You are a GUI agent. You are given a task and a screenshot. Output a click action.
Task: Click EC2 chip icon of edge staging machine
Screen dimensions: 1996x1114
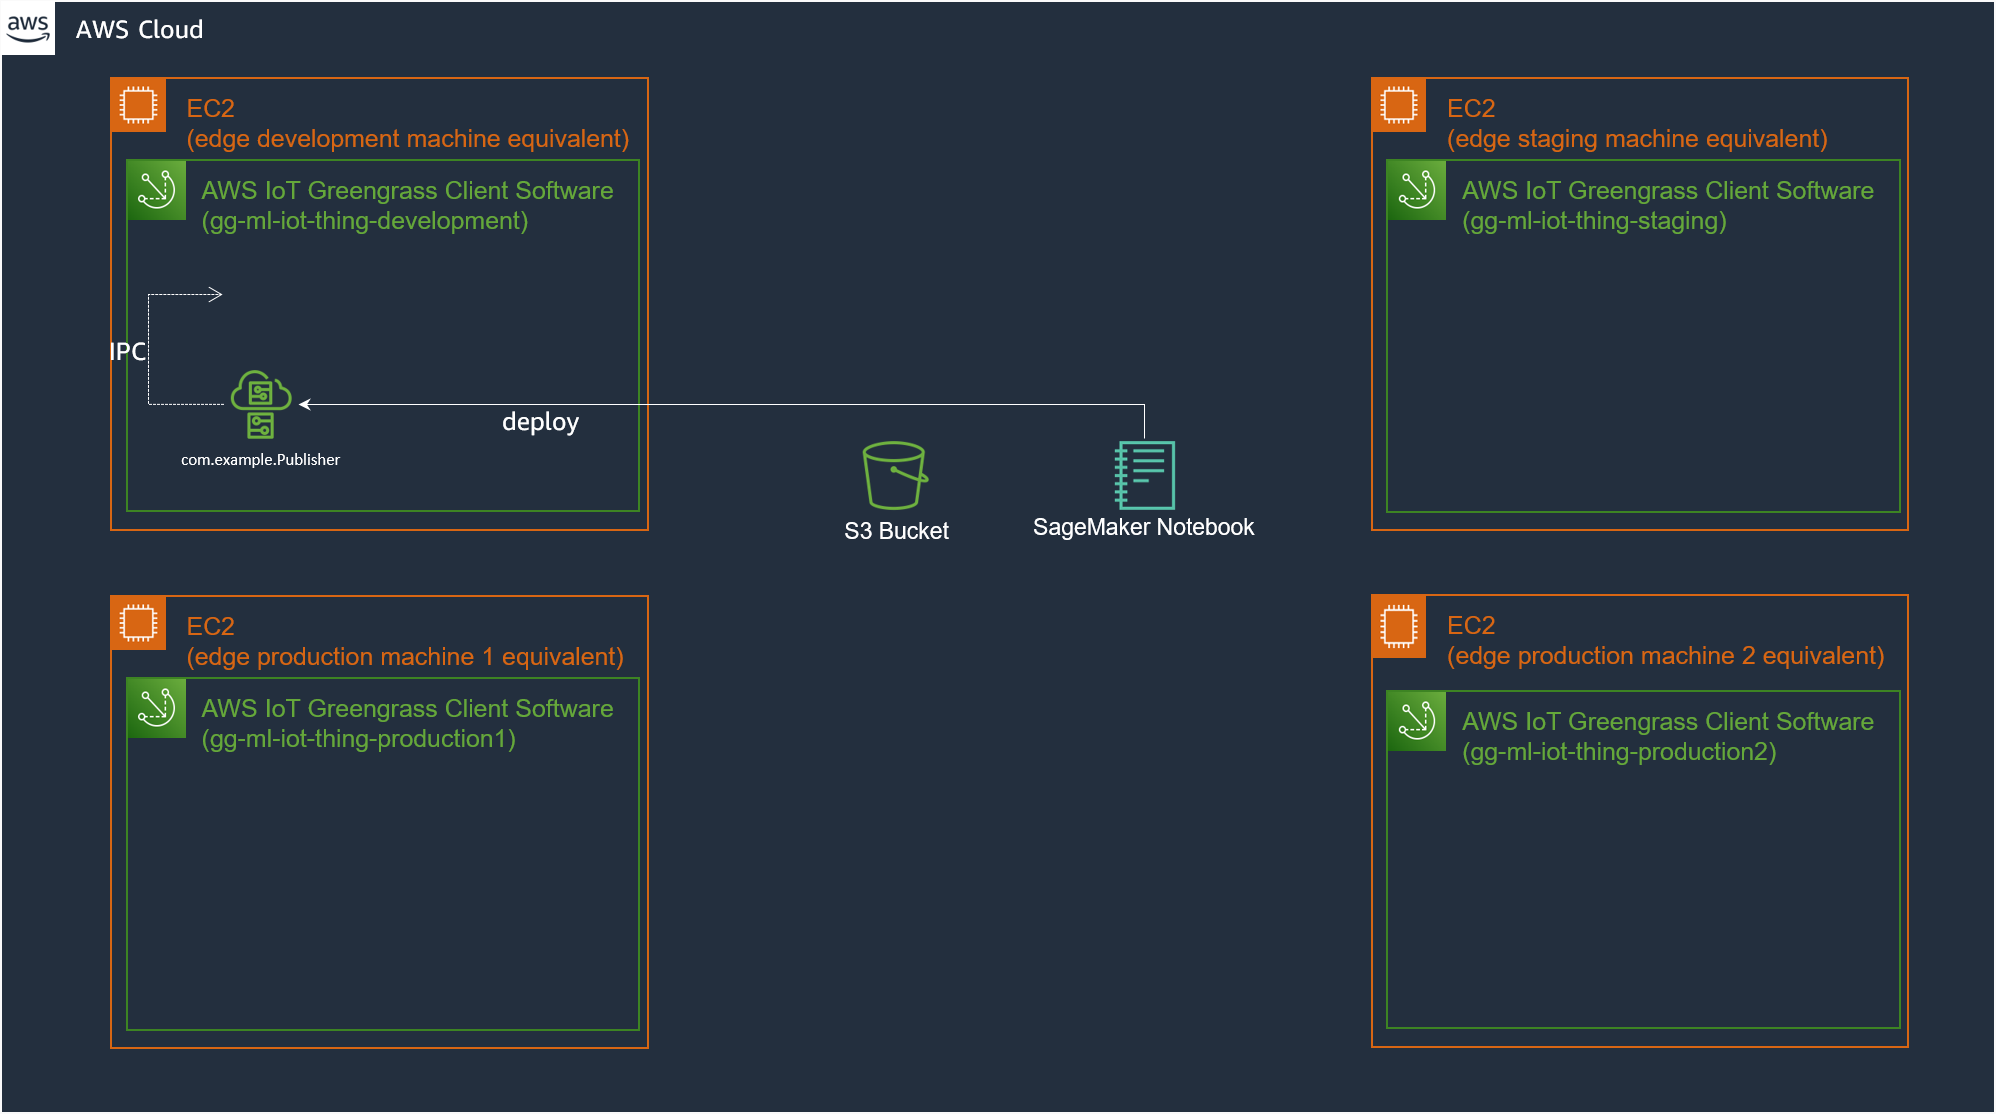tap(1399, 105)
